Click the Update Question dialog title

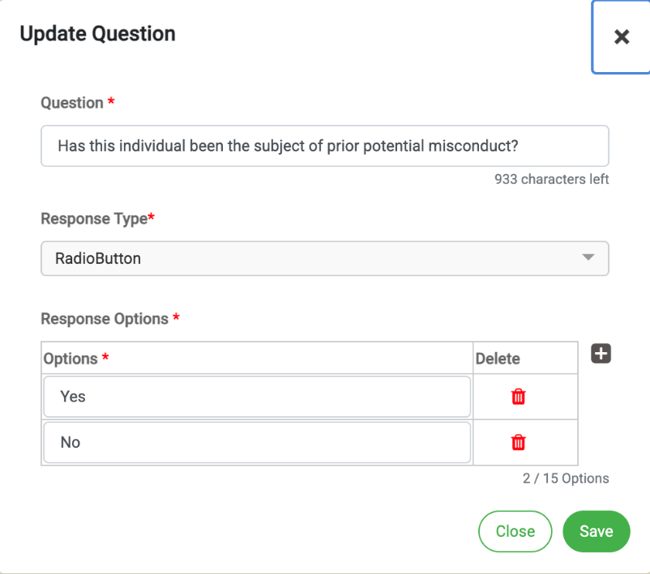tap(97, 34)
